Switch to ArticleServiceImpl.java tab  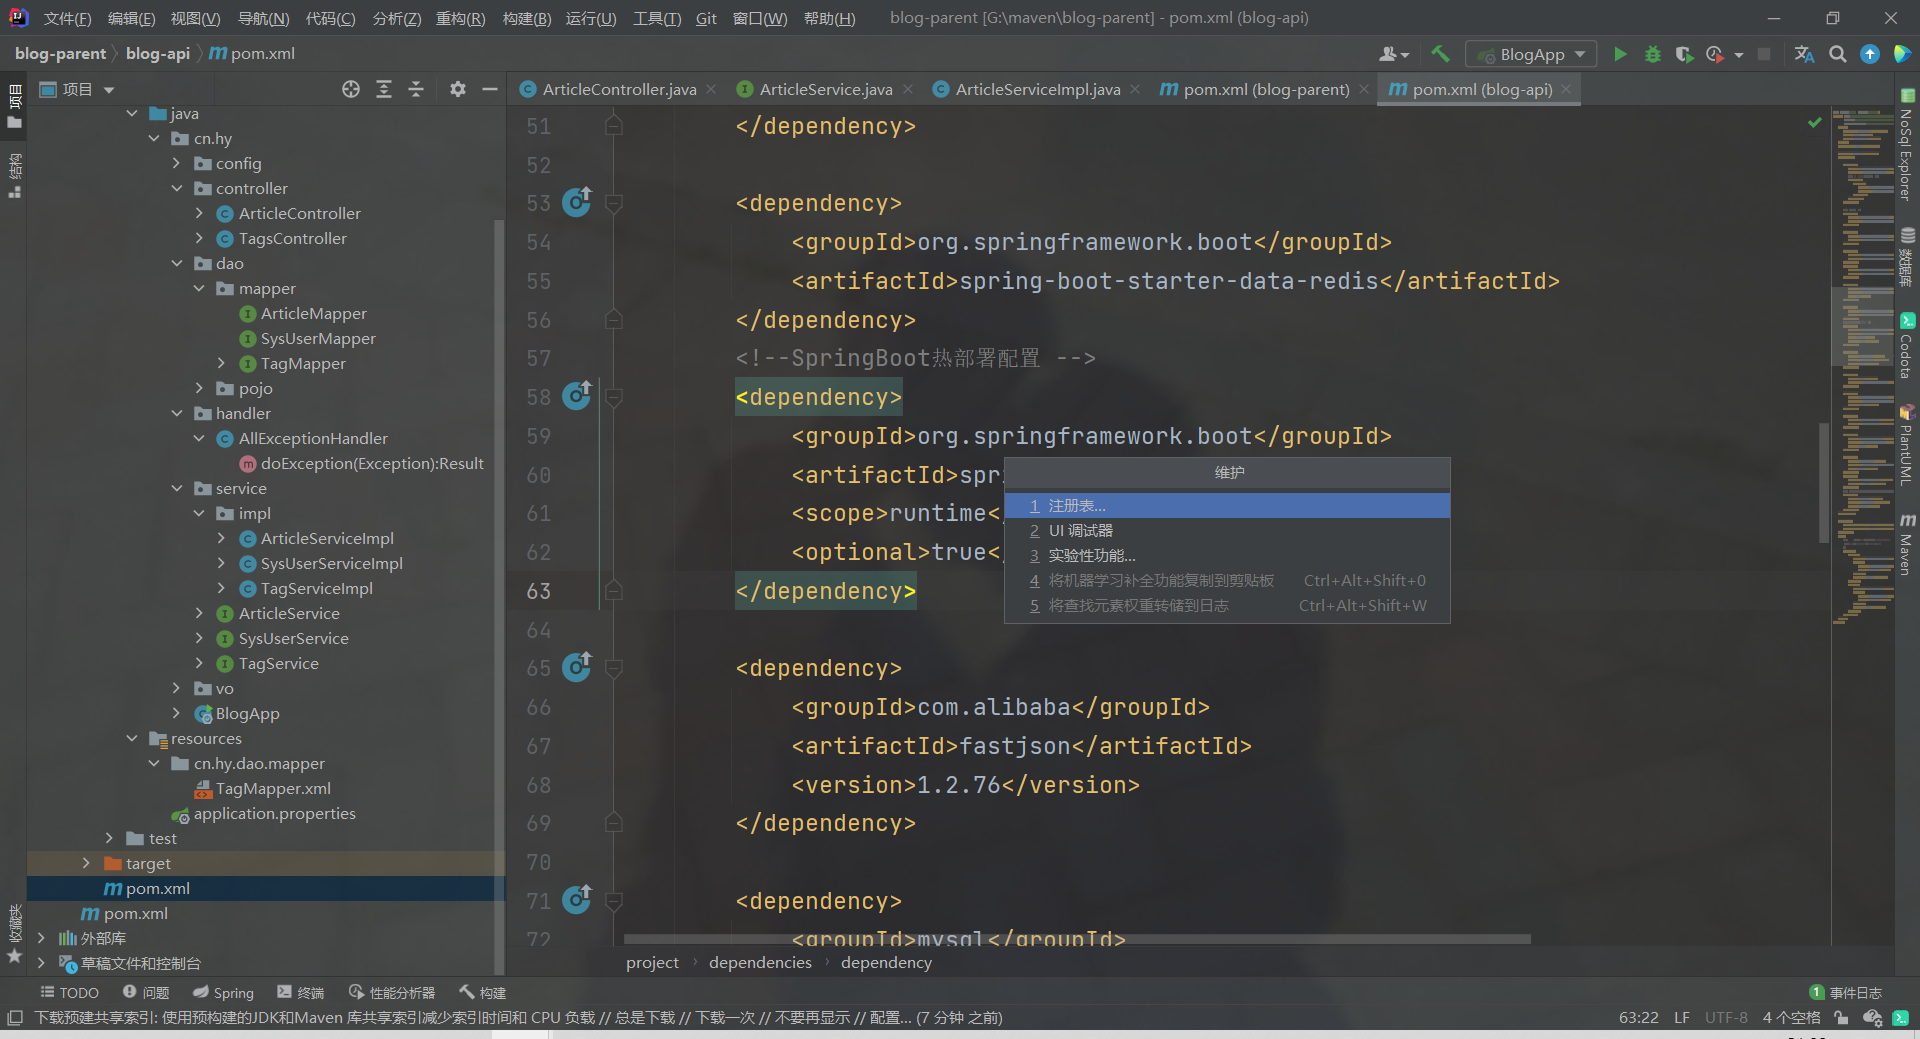click(1037, 89)
